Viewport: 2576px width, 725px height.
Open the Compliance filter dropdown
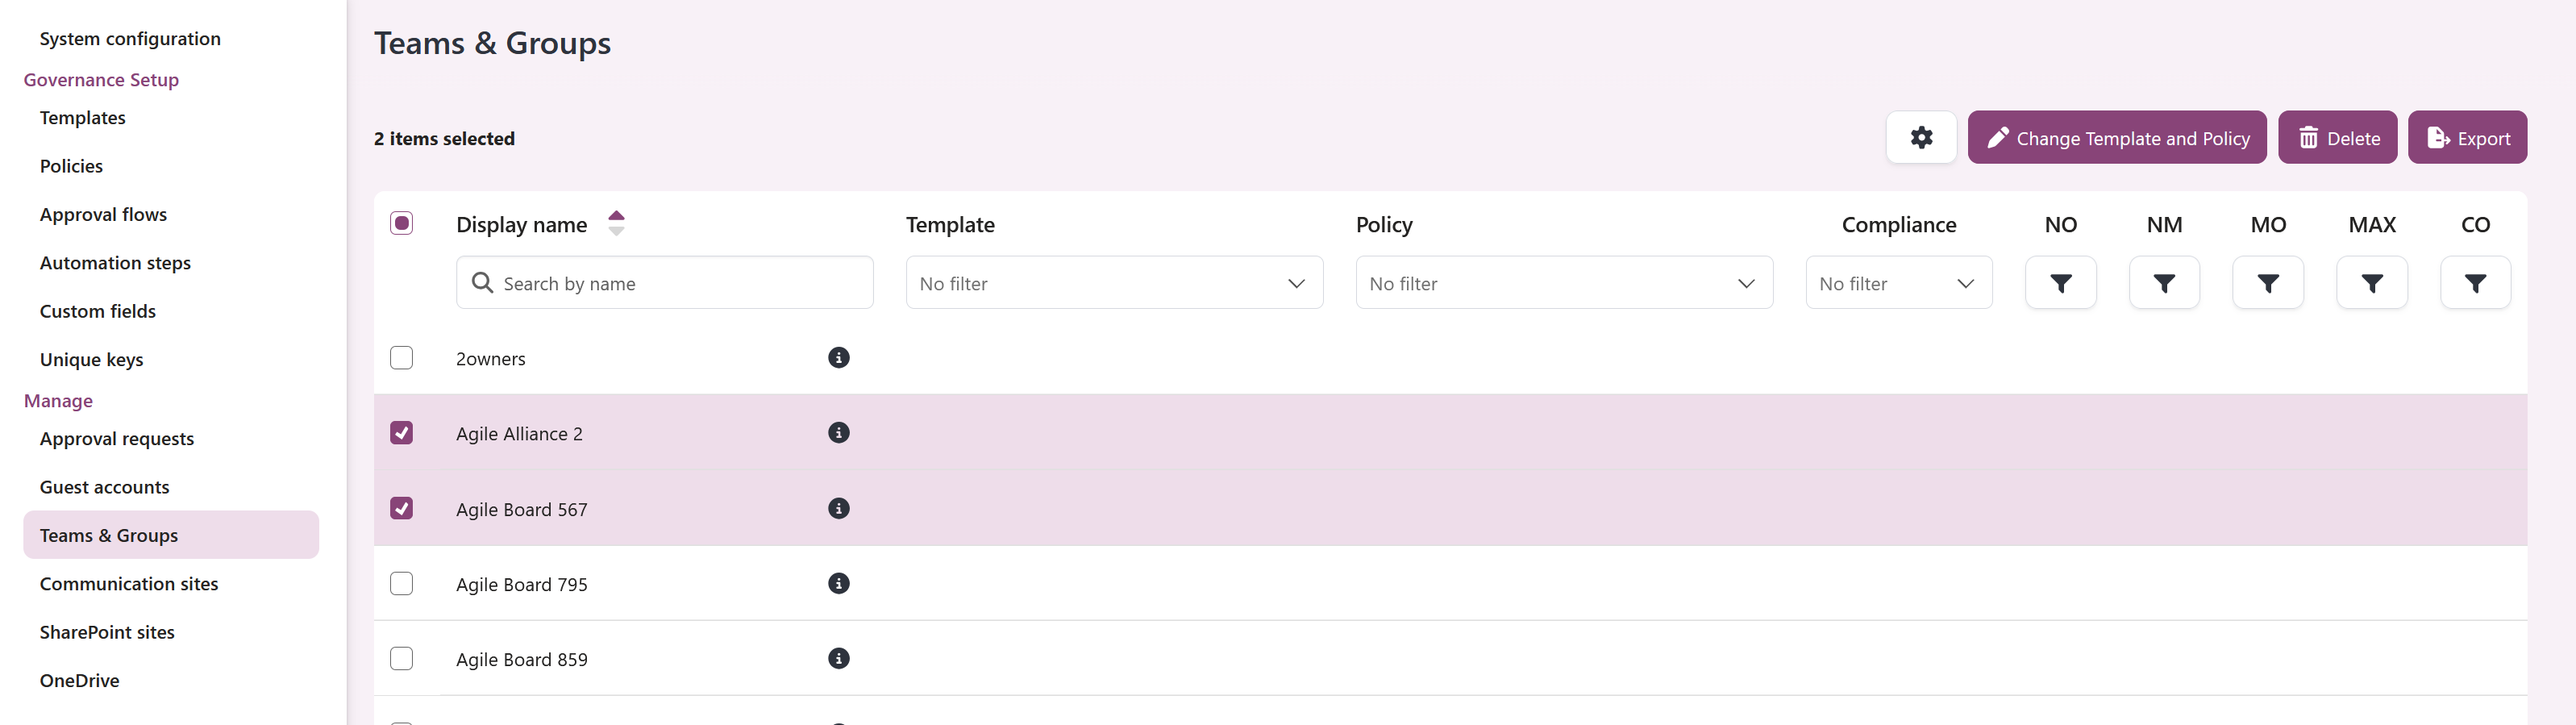coord(1897,282)
